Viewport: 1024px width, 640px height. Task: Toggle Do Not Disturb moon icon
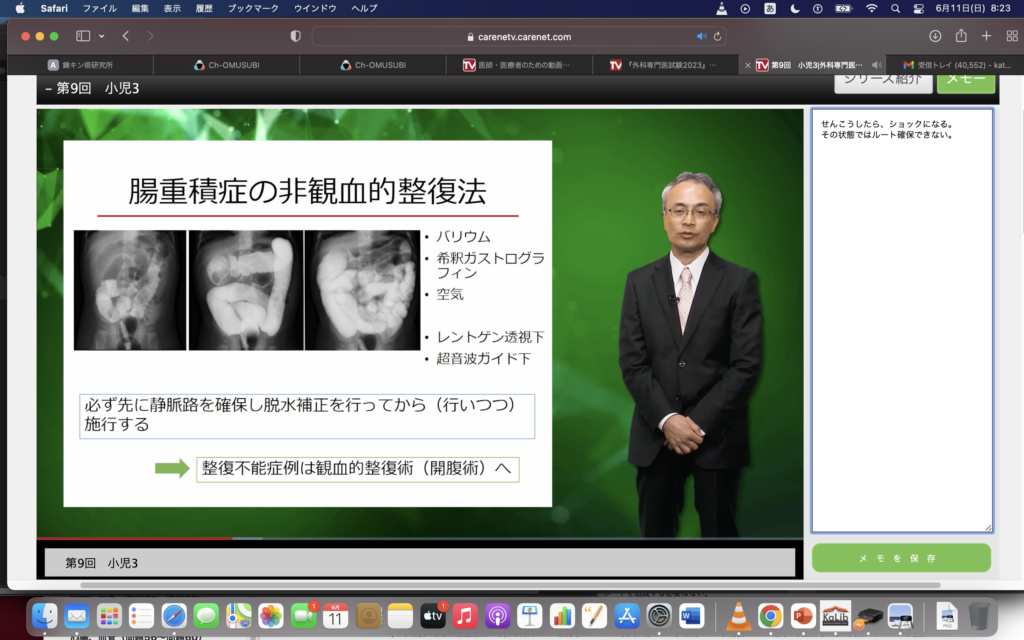point(795,8)
